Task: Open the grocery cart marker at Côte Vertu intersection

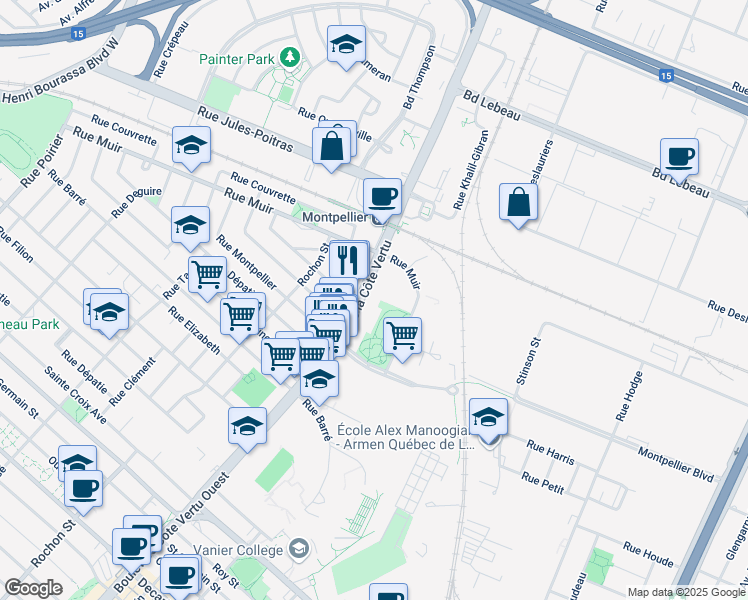Action: point(281,357)
